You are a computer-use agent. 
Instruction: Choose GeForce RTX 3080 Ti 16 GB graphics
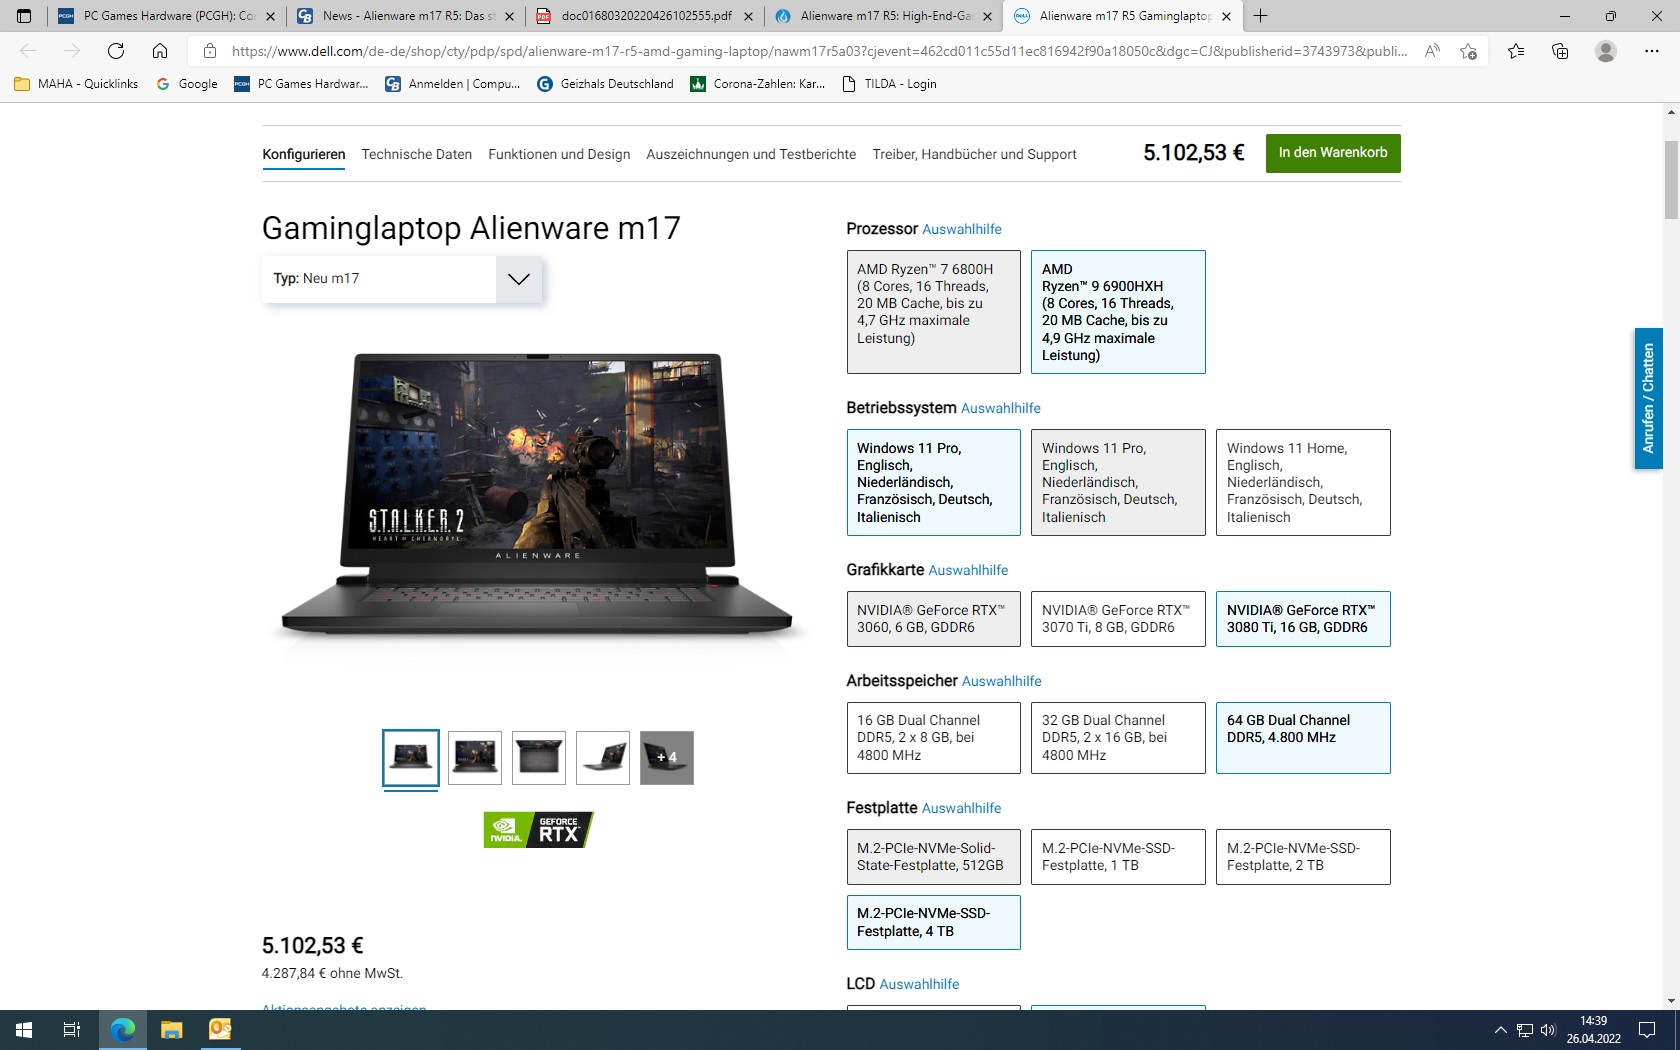pos(1303,619)
